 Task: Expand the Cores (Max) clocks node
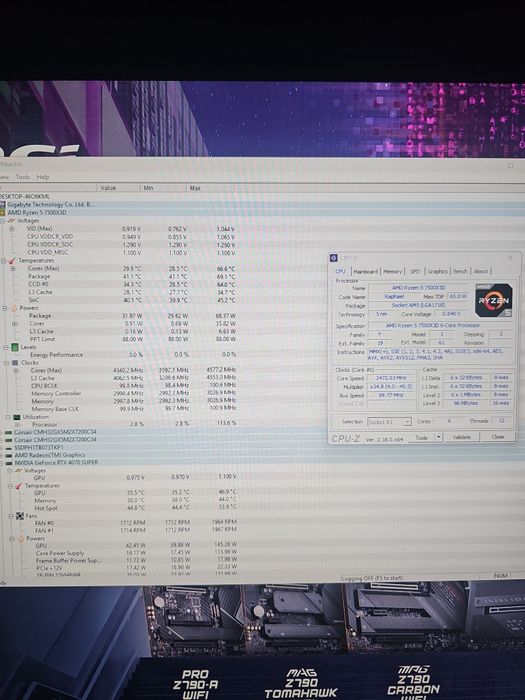16,371
